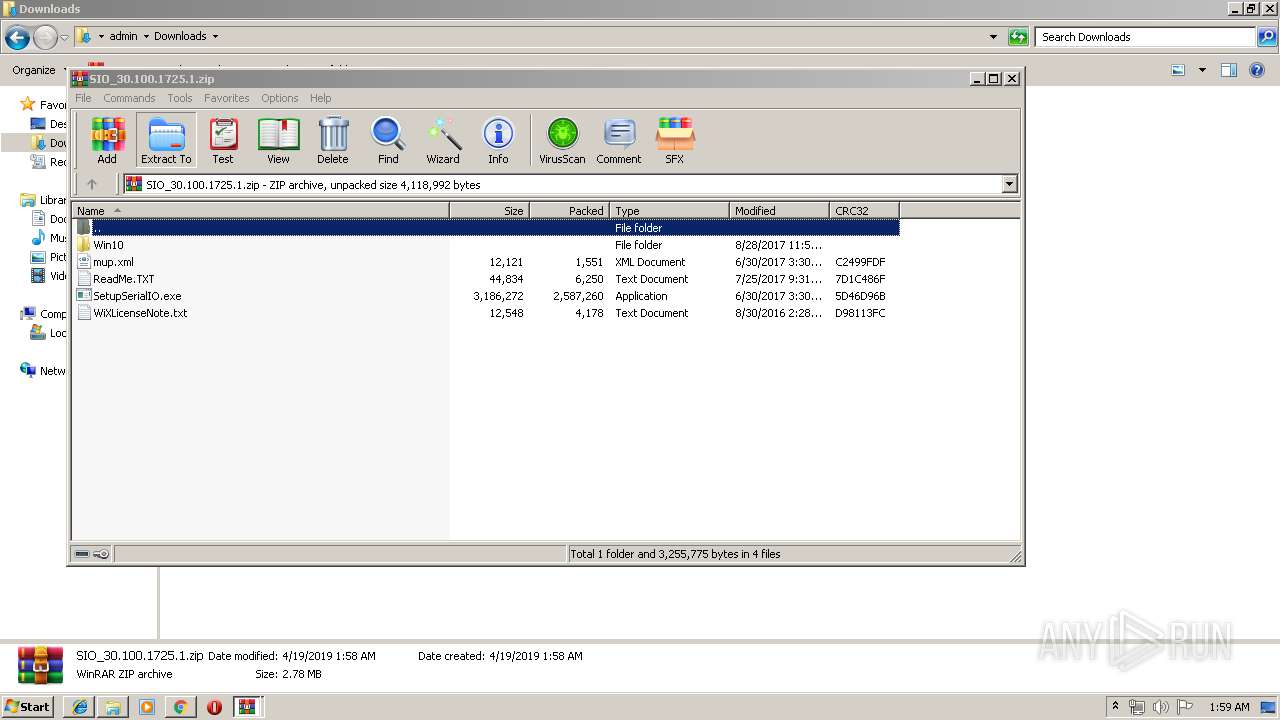
Task: Start VirusScan on the archive
Action: click(x=562, y=140)
